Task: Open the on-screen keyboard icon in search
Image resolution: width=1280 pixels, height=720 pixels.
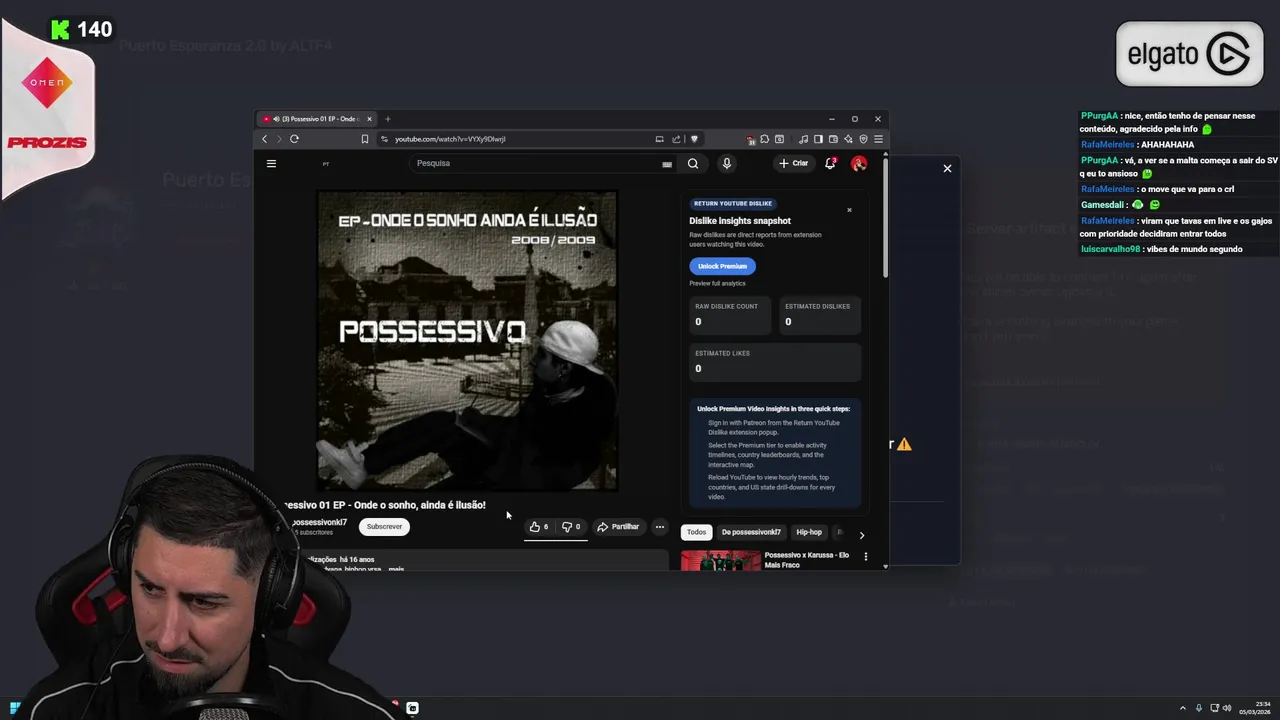Action: 667,163
